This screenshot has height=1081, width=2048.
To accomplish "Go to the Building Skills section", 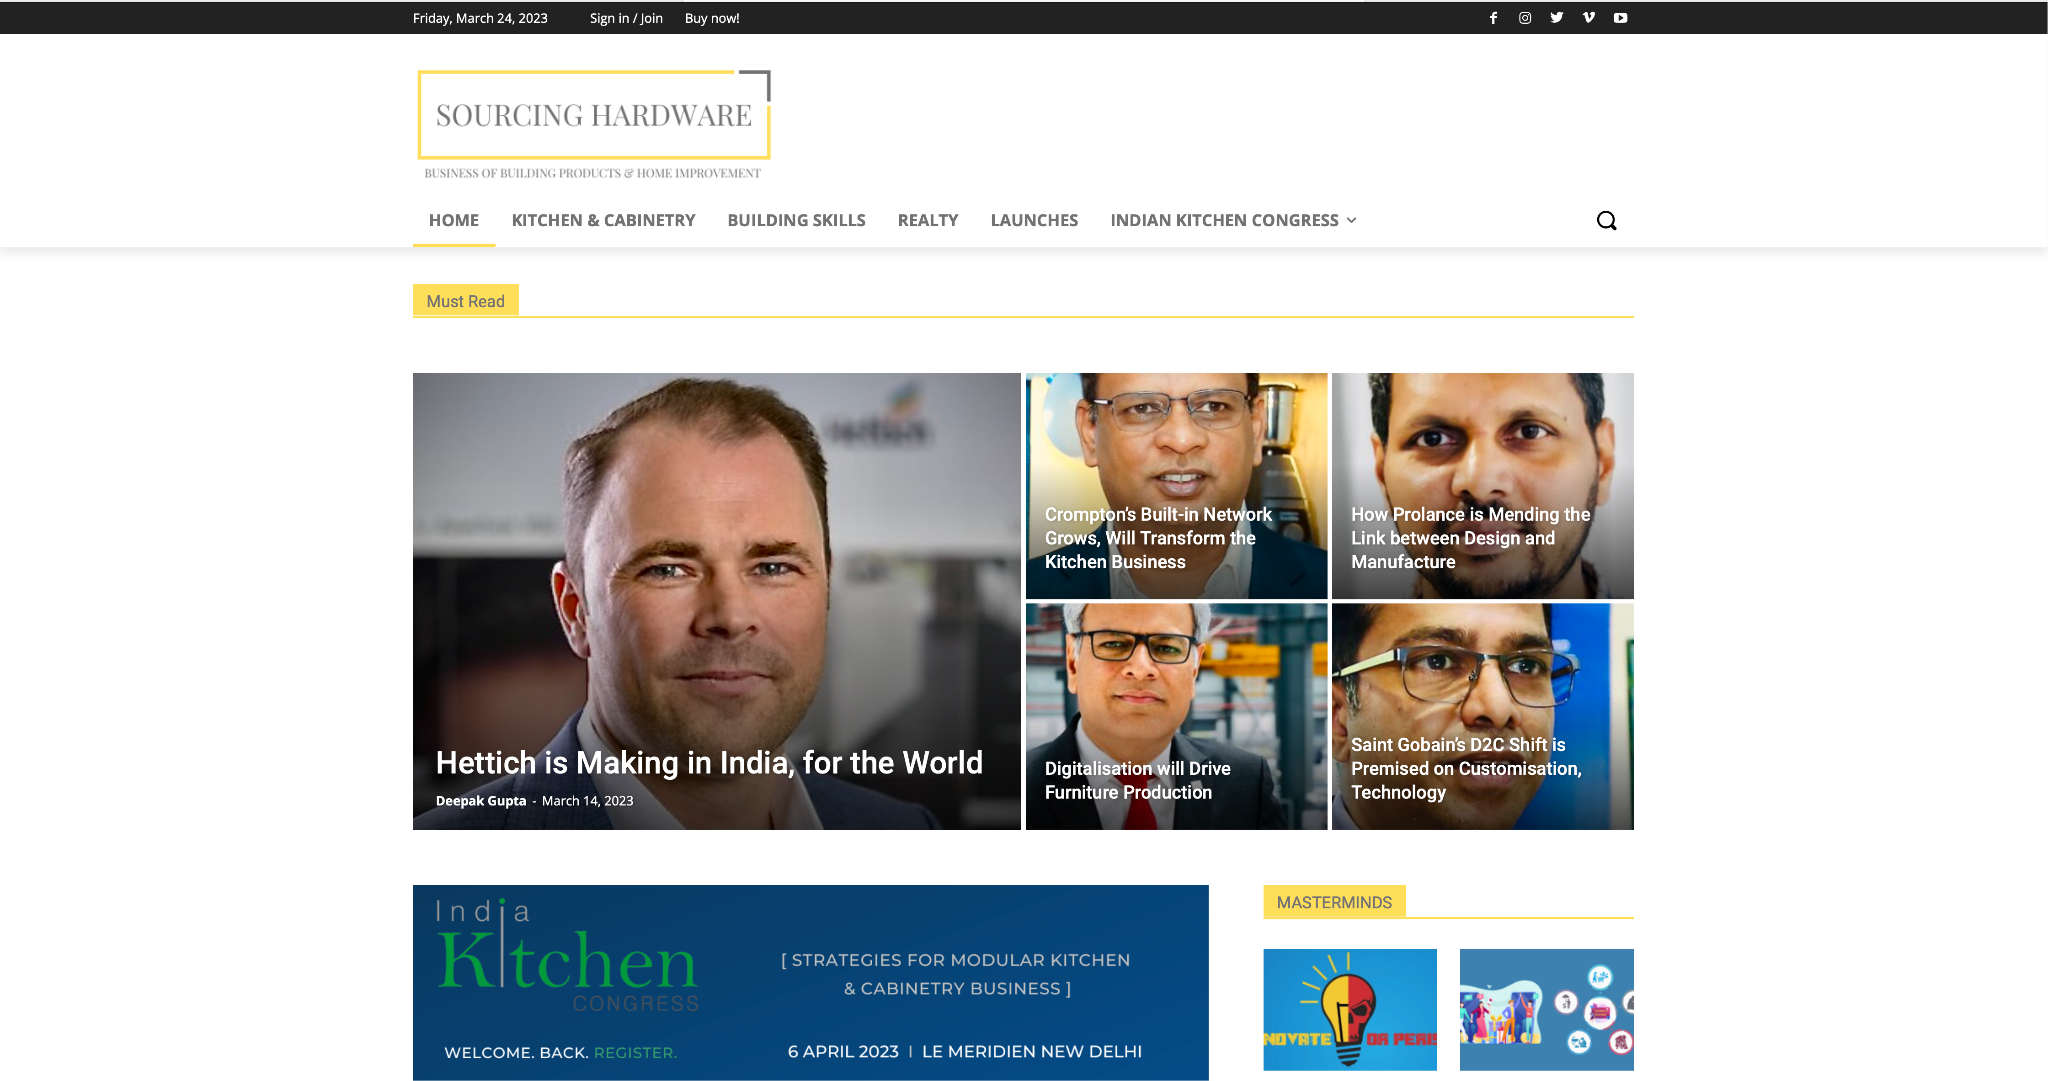I will 796,220.
